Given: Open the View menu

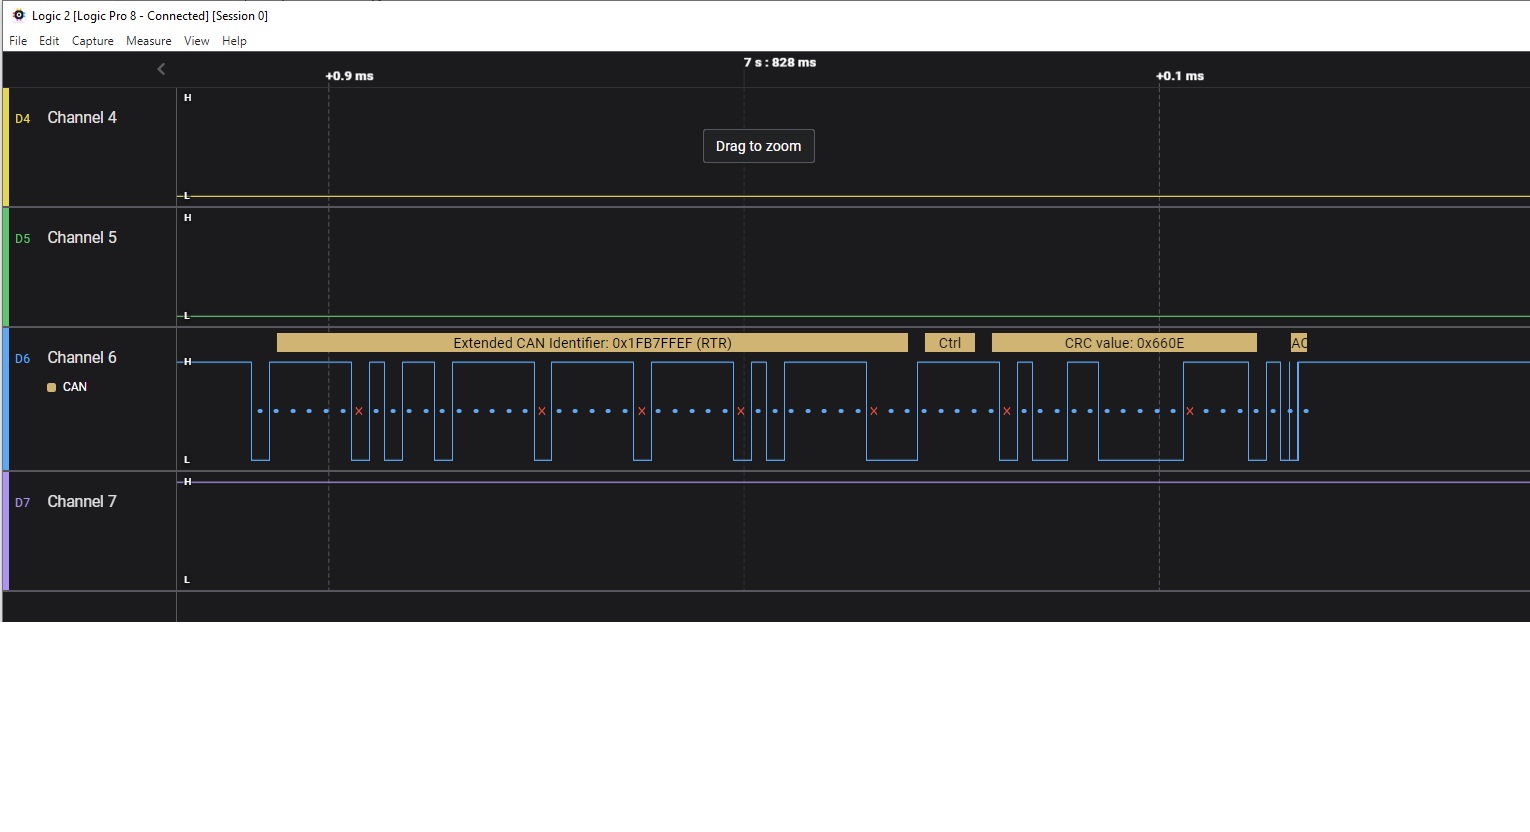Looking at the screenshot, I should (196, 41).
